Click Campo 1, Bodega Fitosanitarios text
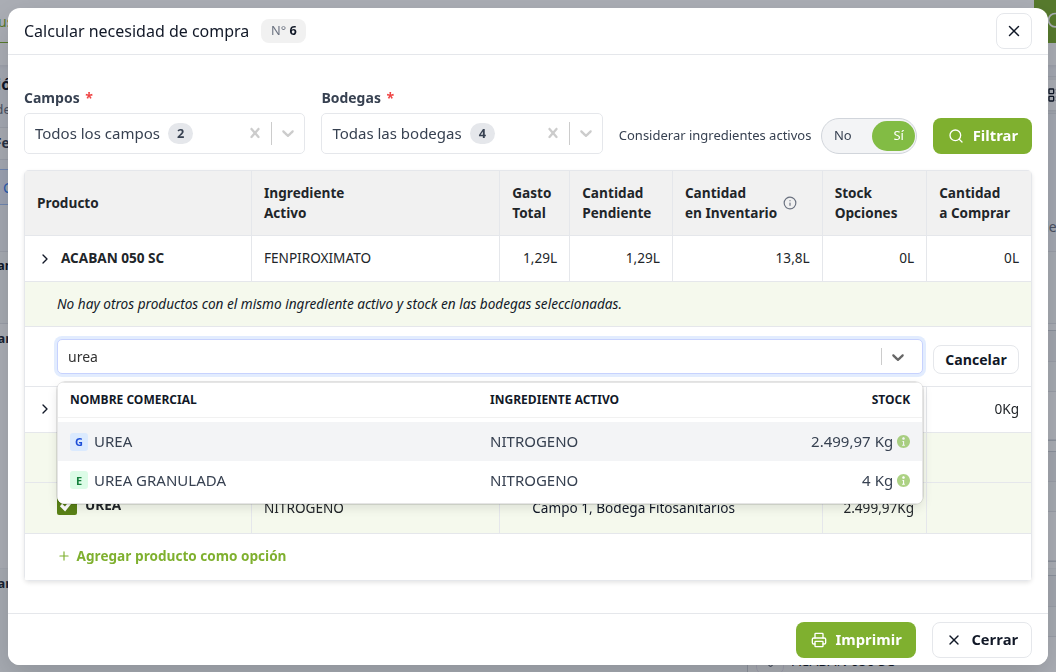1056x672 pixels. [x=633, y=508]
